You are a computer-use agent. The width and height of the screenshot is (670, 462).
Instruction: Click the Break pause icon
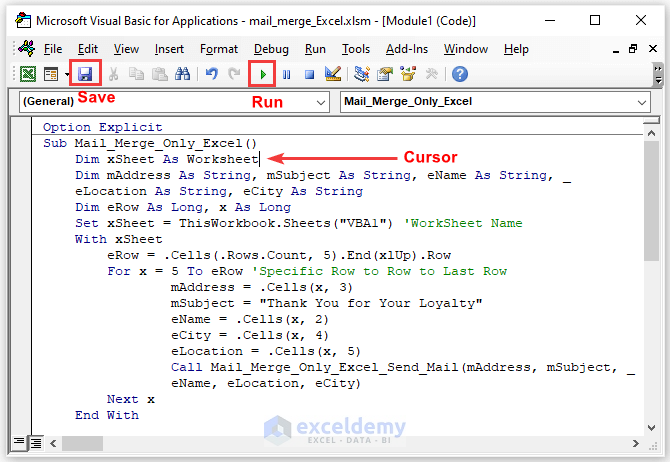pos(286,75)
